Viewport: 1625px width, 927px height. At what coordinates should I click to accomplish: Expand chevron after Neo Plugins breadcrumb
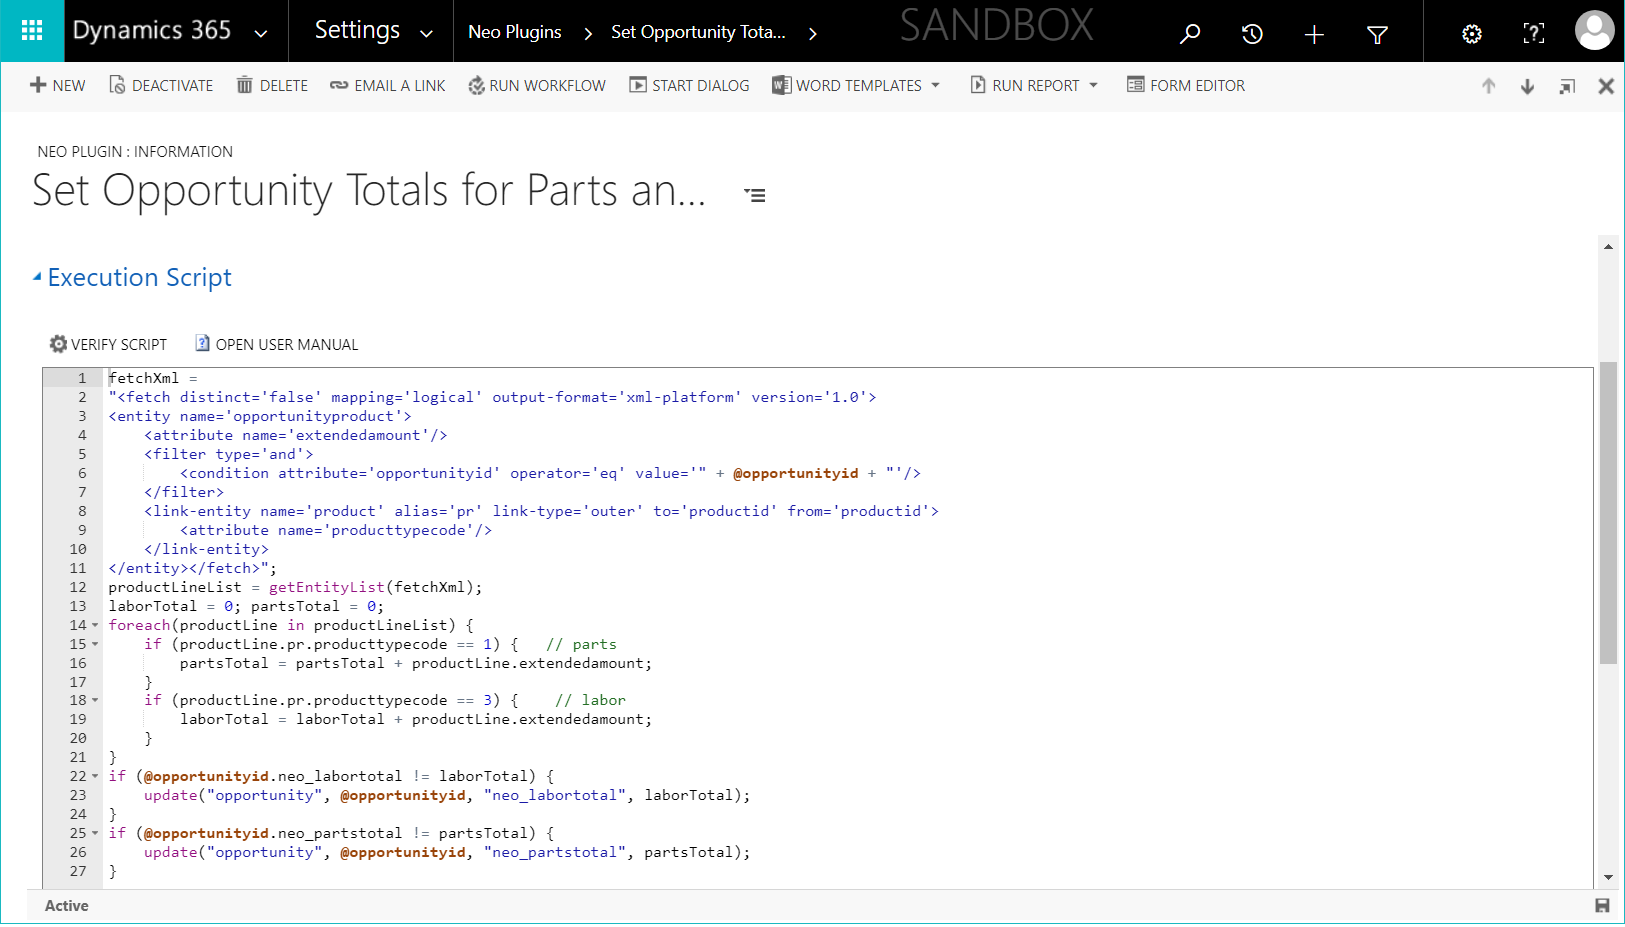(x=588, y=33)
